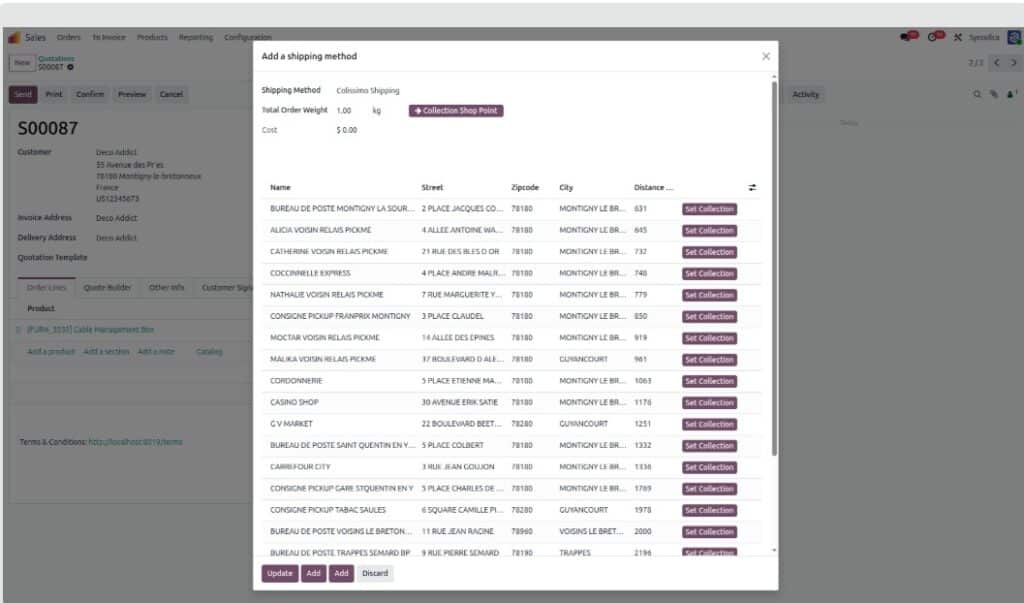
Task: Click the Collection Shop Point button
Action: tap(456, 111)
